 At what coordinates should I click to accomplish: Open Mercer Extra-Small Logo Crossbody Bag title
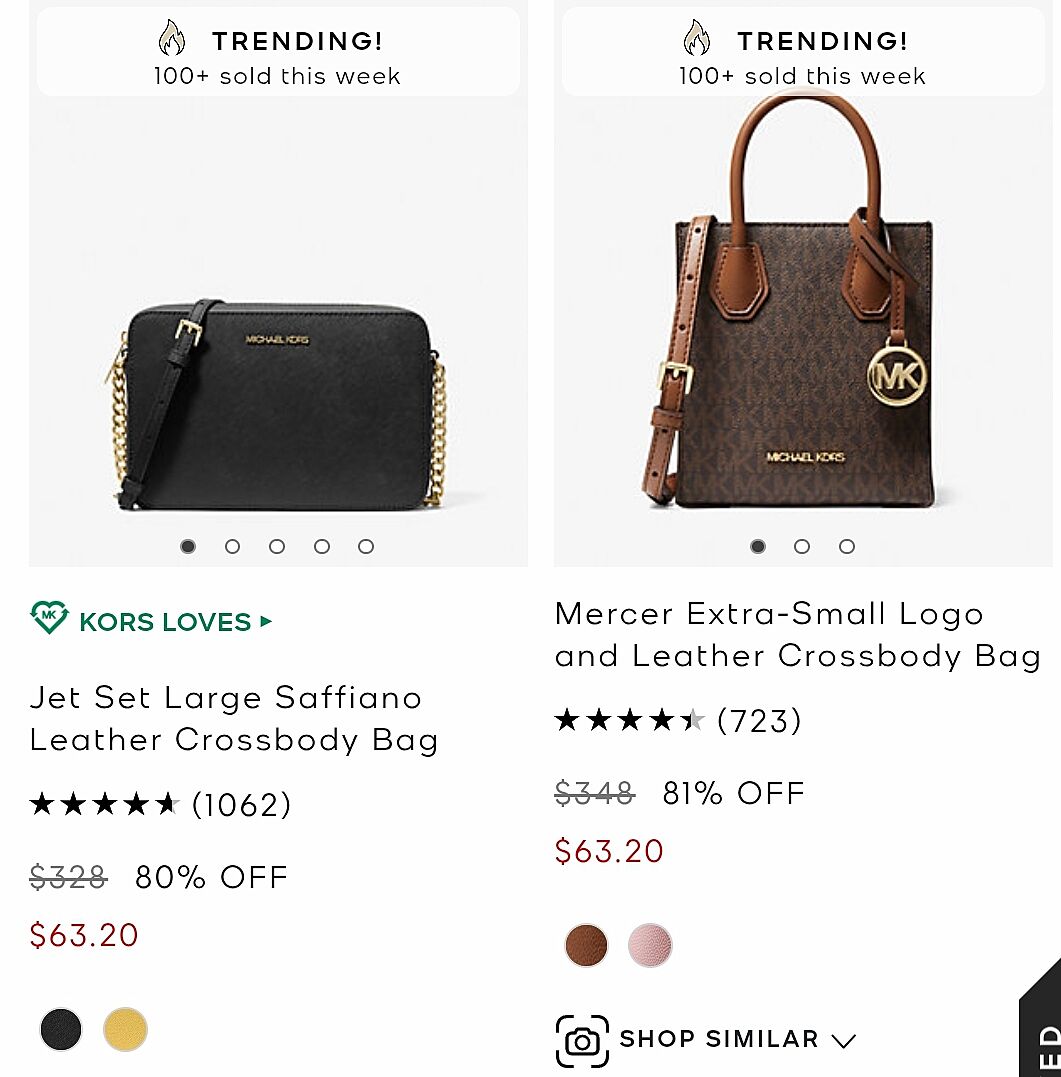[x=797, y=634]
